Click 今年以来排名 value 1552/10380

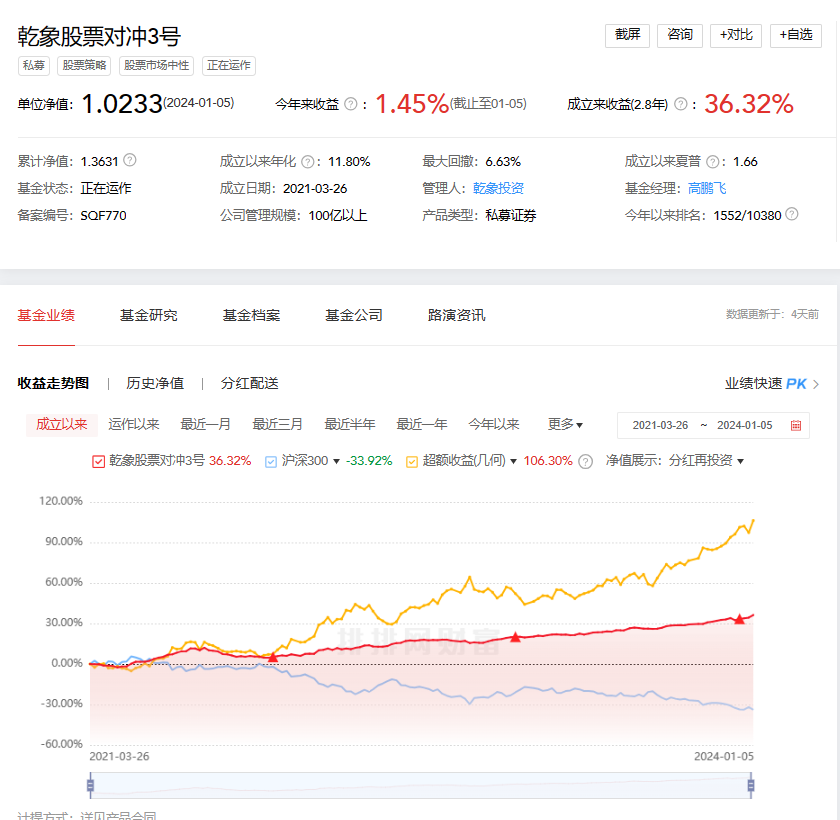click(747, 216)
